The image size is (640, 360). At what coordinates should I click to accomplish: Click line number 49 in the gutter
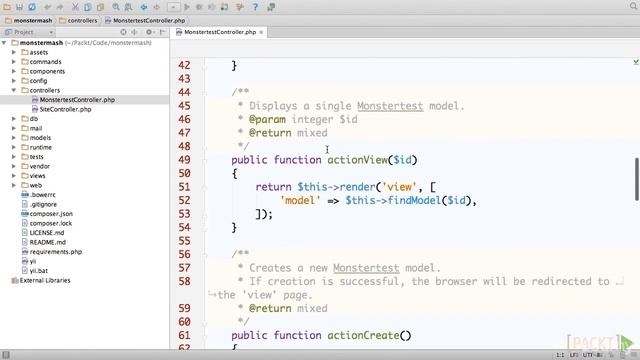tap(184, 160)
